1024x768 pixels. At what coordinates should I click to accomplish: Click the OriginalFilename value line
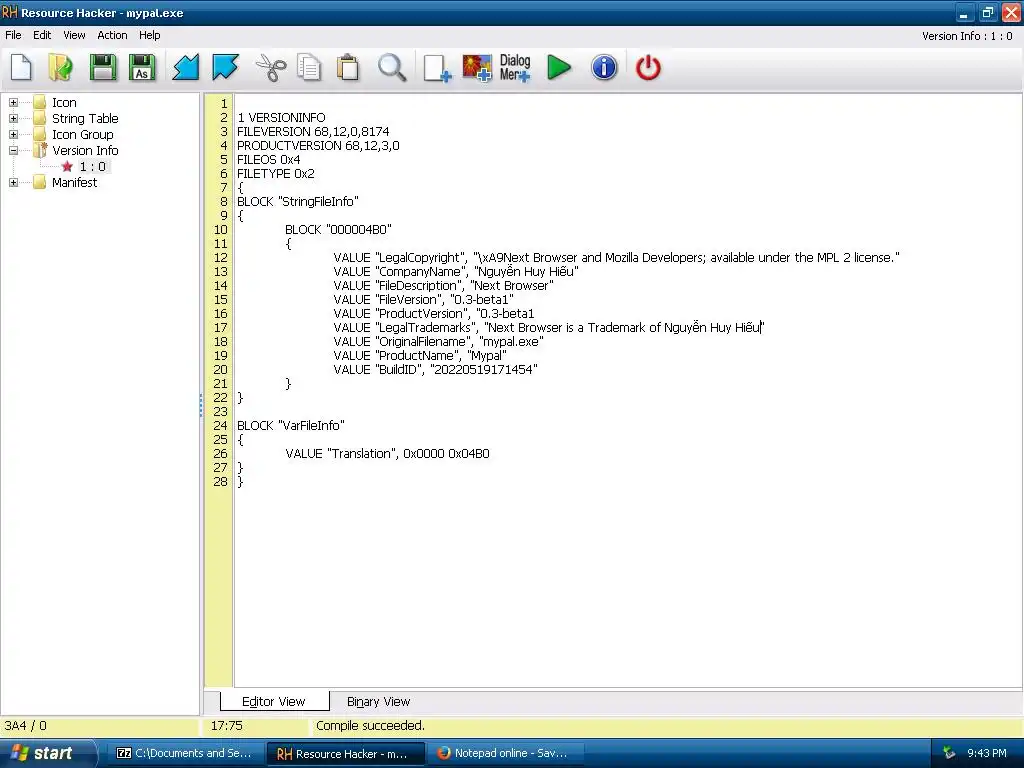point(438,342)
